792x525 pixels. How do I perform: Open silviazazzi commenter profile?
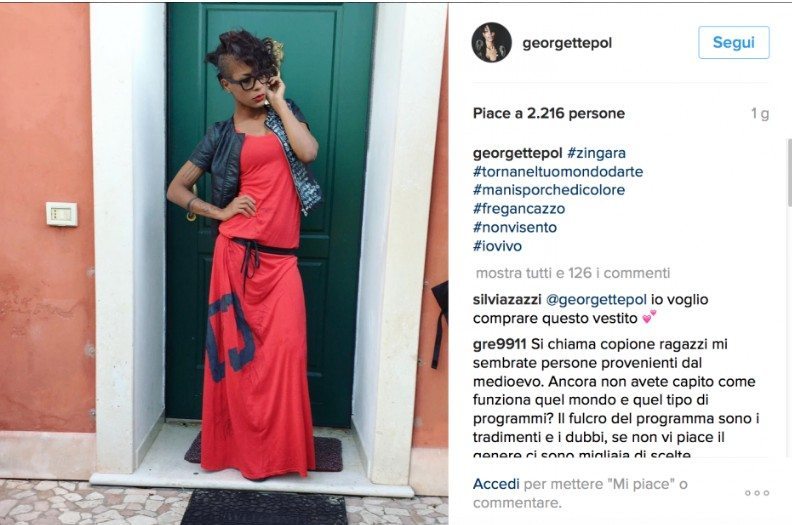507,300
